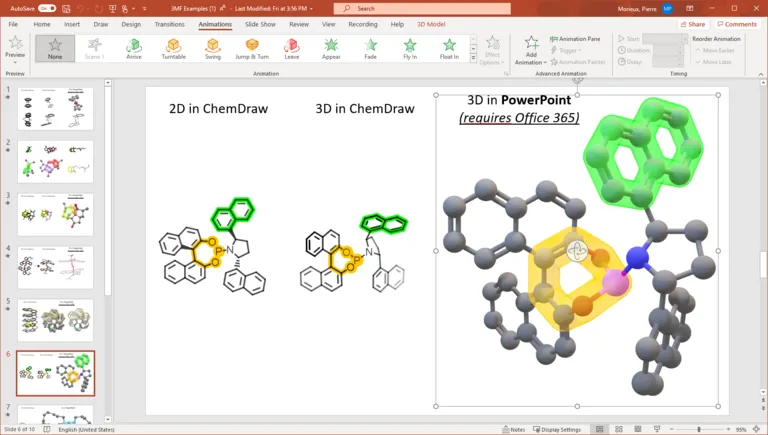Switch to the Draw tab

101,24
